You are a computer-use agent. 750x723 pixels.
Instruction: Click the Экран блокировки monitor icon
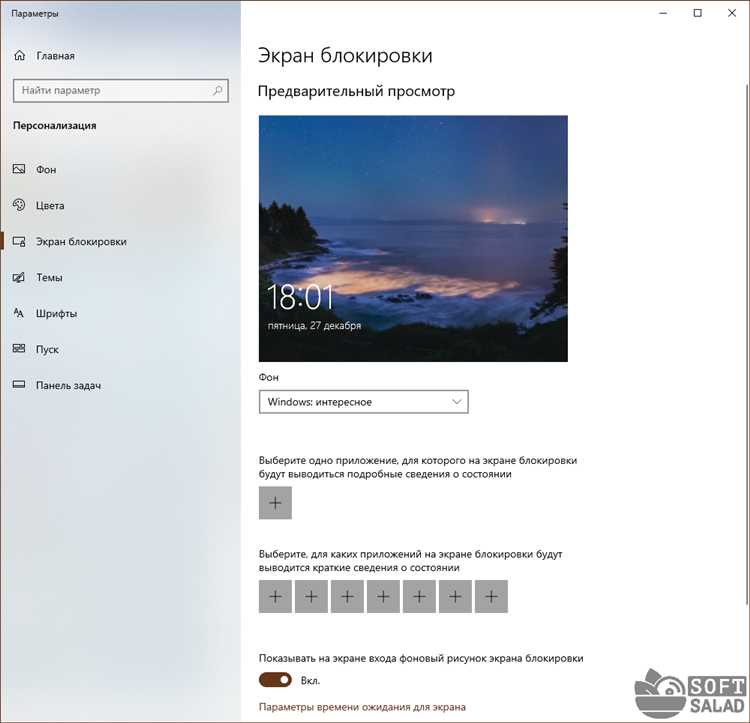pos(19,241)
